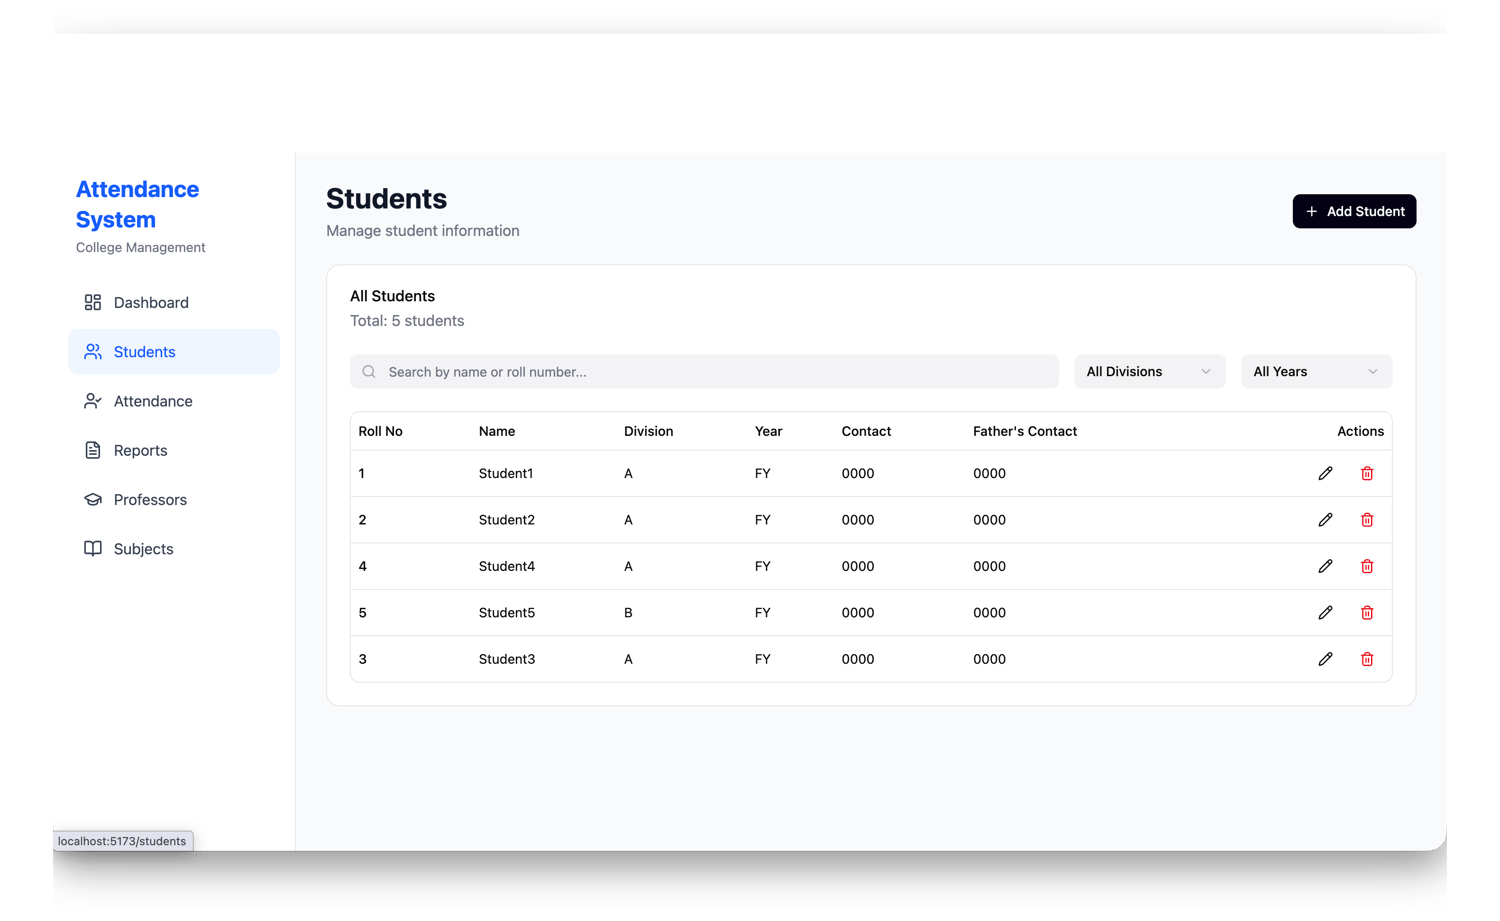
Task: Click the Add Student button
Action: click(1354, 211)
